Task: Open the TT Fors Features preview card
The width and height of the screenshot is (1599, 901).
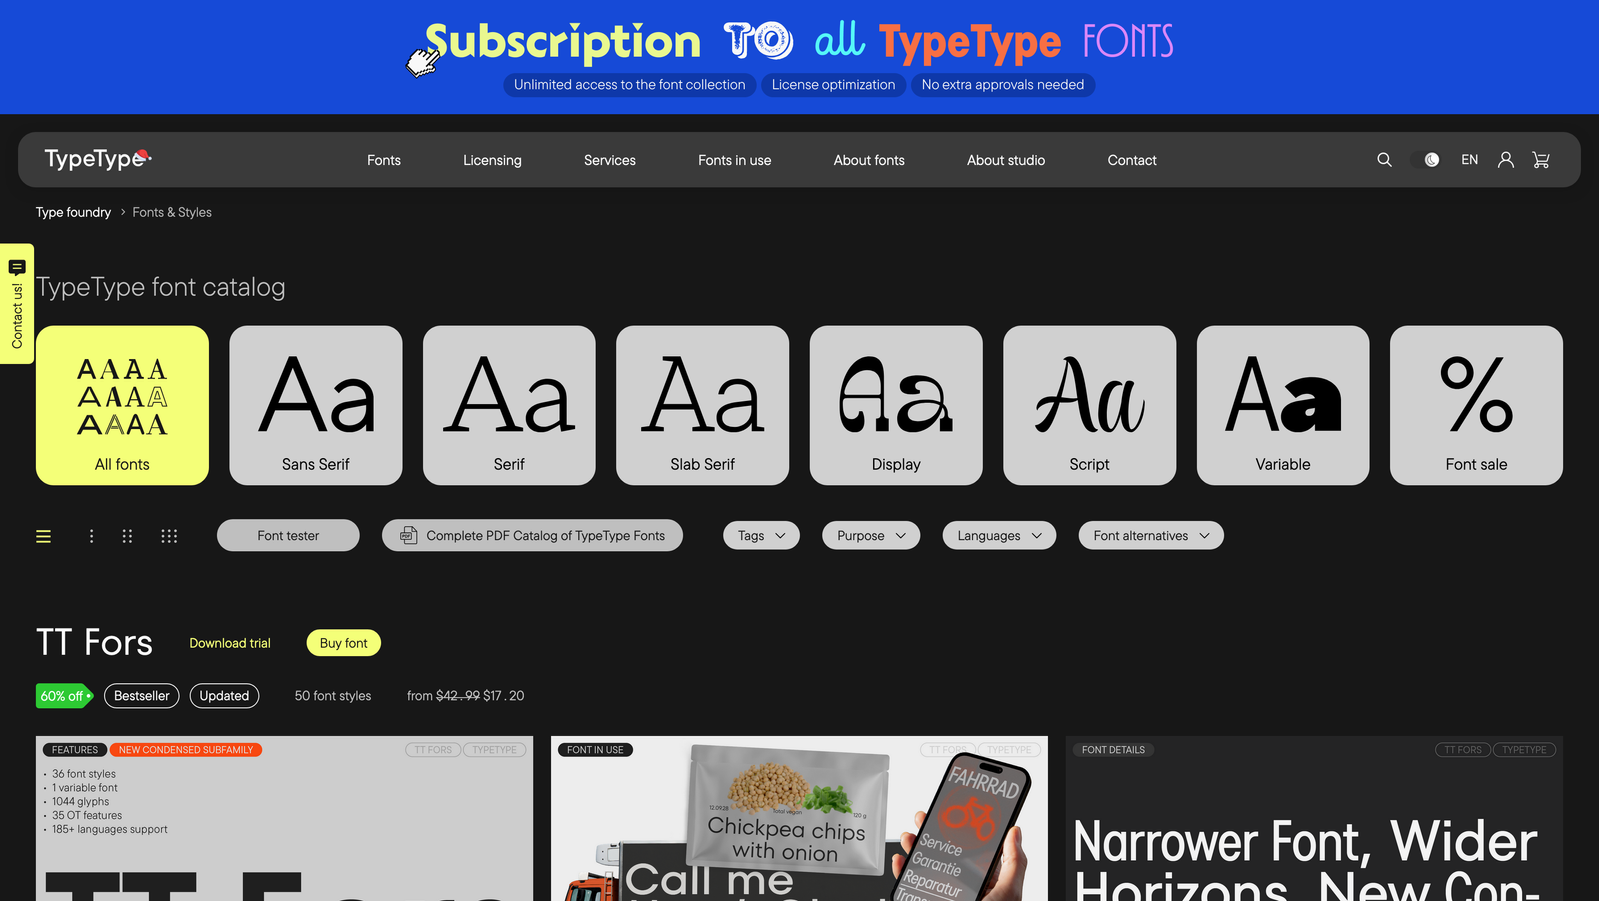Action: (x=284, y=819)
